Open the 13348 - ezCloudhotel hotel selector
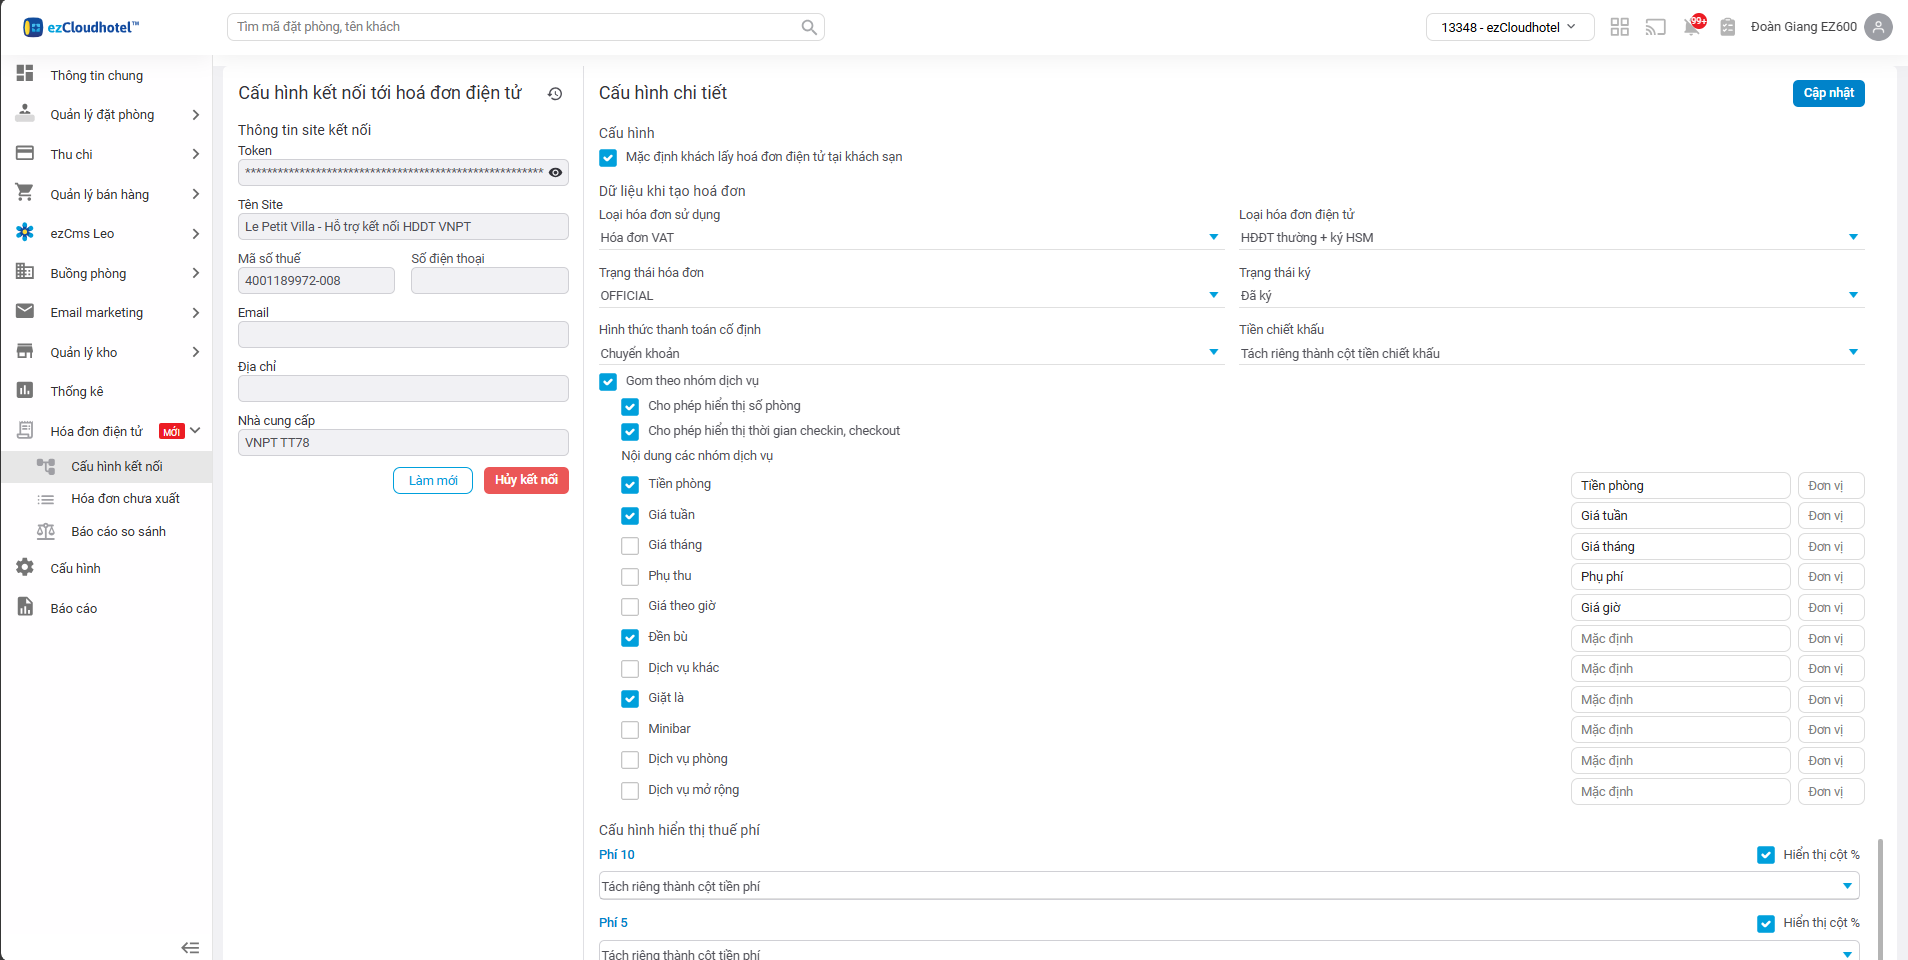Viewport: 1908px width, 960px height. coord(1507,27)
